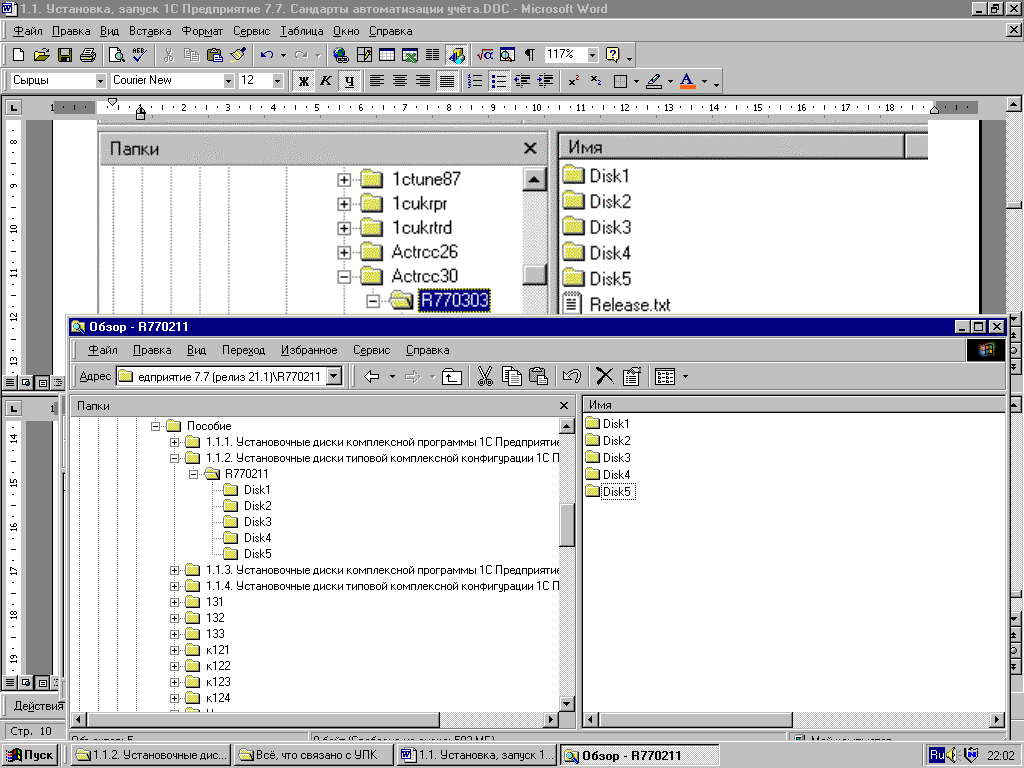The image size is (1024, 768).
Task: Toggle Italic formatting in Word
Action: (x=326, y=81)
